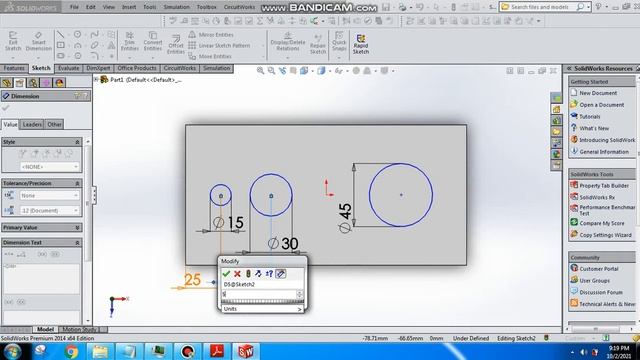
Task: Click Move Entities
Action: [x=211, y=56]
